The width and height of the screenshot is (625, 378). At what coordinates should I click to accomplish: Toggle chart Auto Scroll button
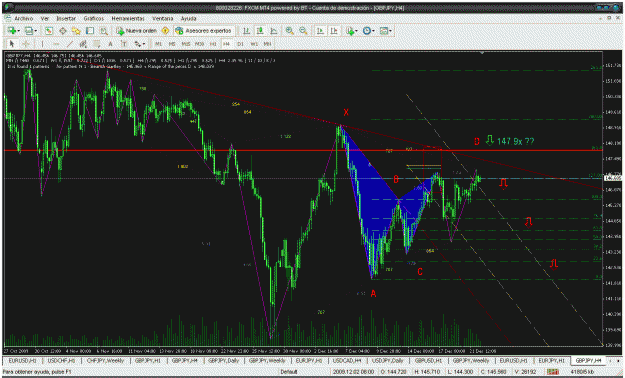coord(320,31)
